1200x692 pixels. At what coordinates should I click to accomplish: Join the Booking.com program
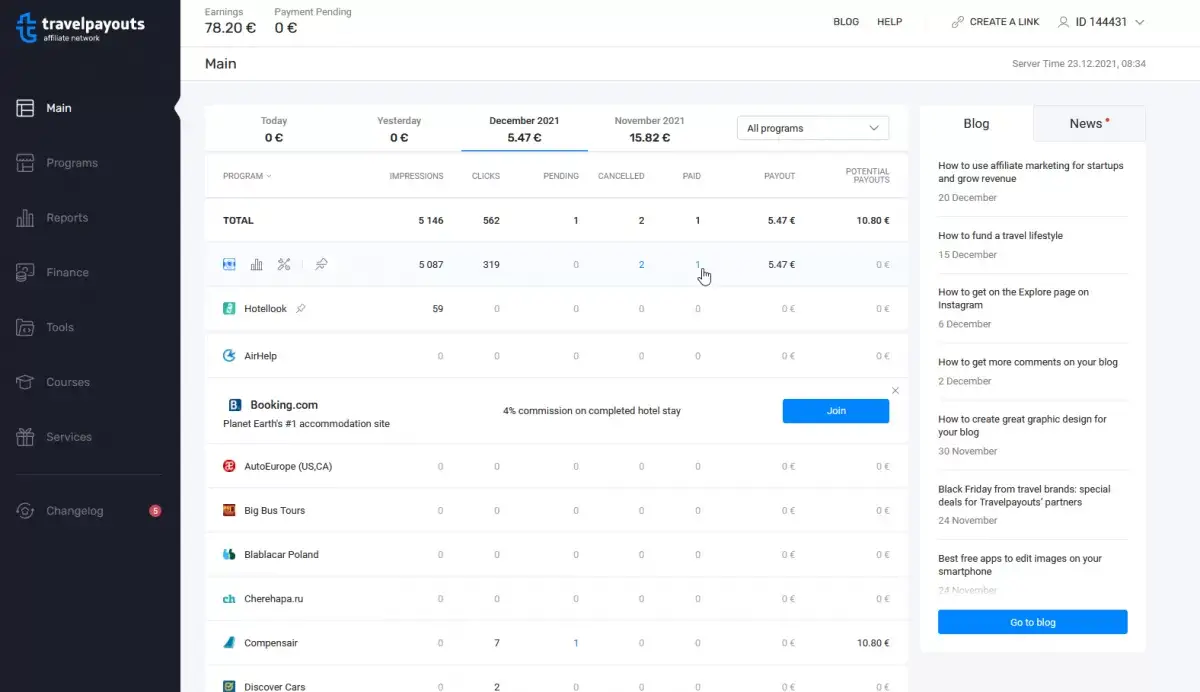(x=836, y=411)
